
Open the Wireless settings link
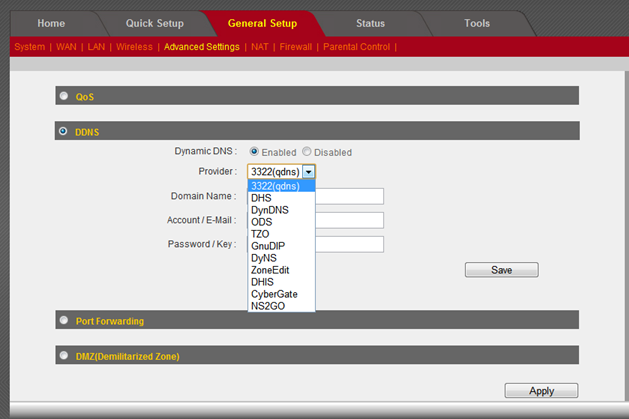134,47
